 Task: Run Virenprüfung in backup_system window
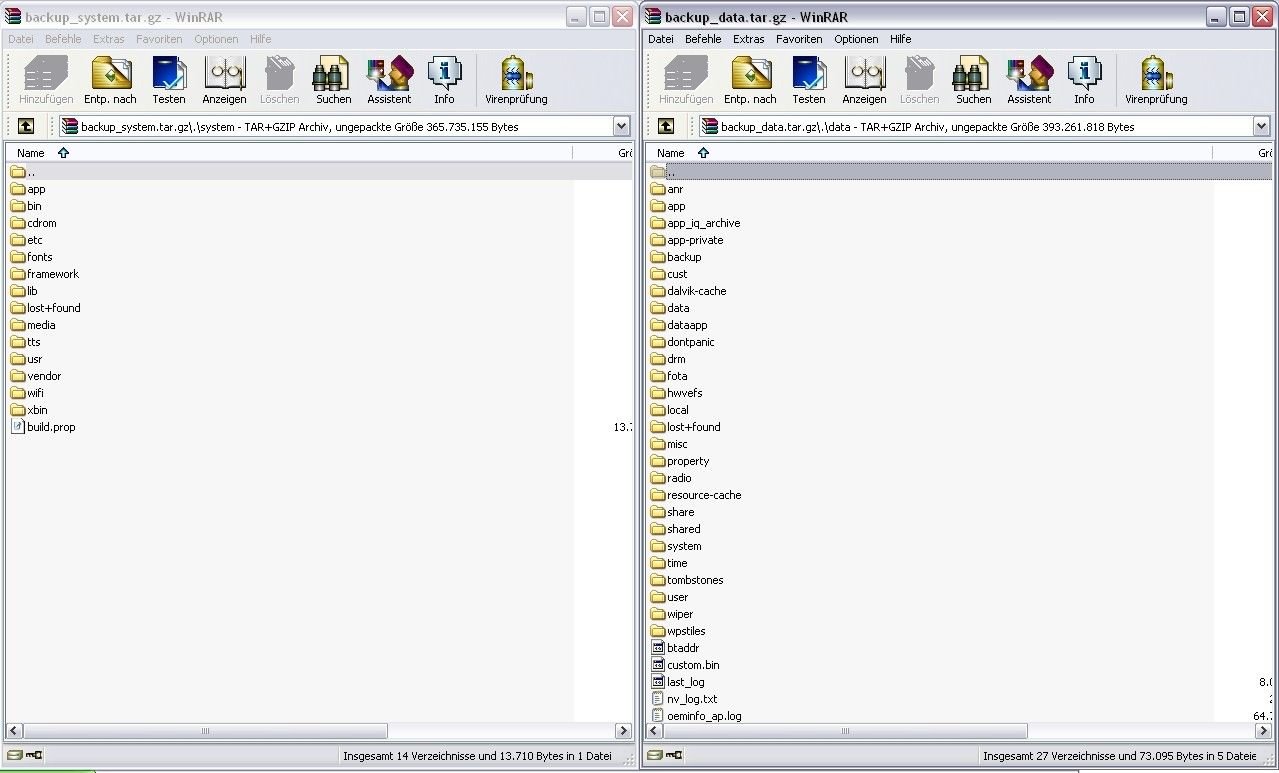pyautogui.click(x=516, y=80)
